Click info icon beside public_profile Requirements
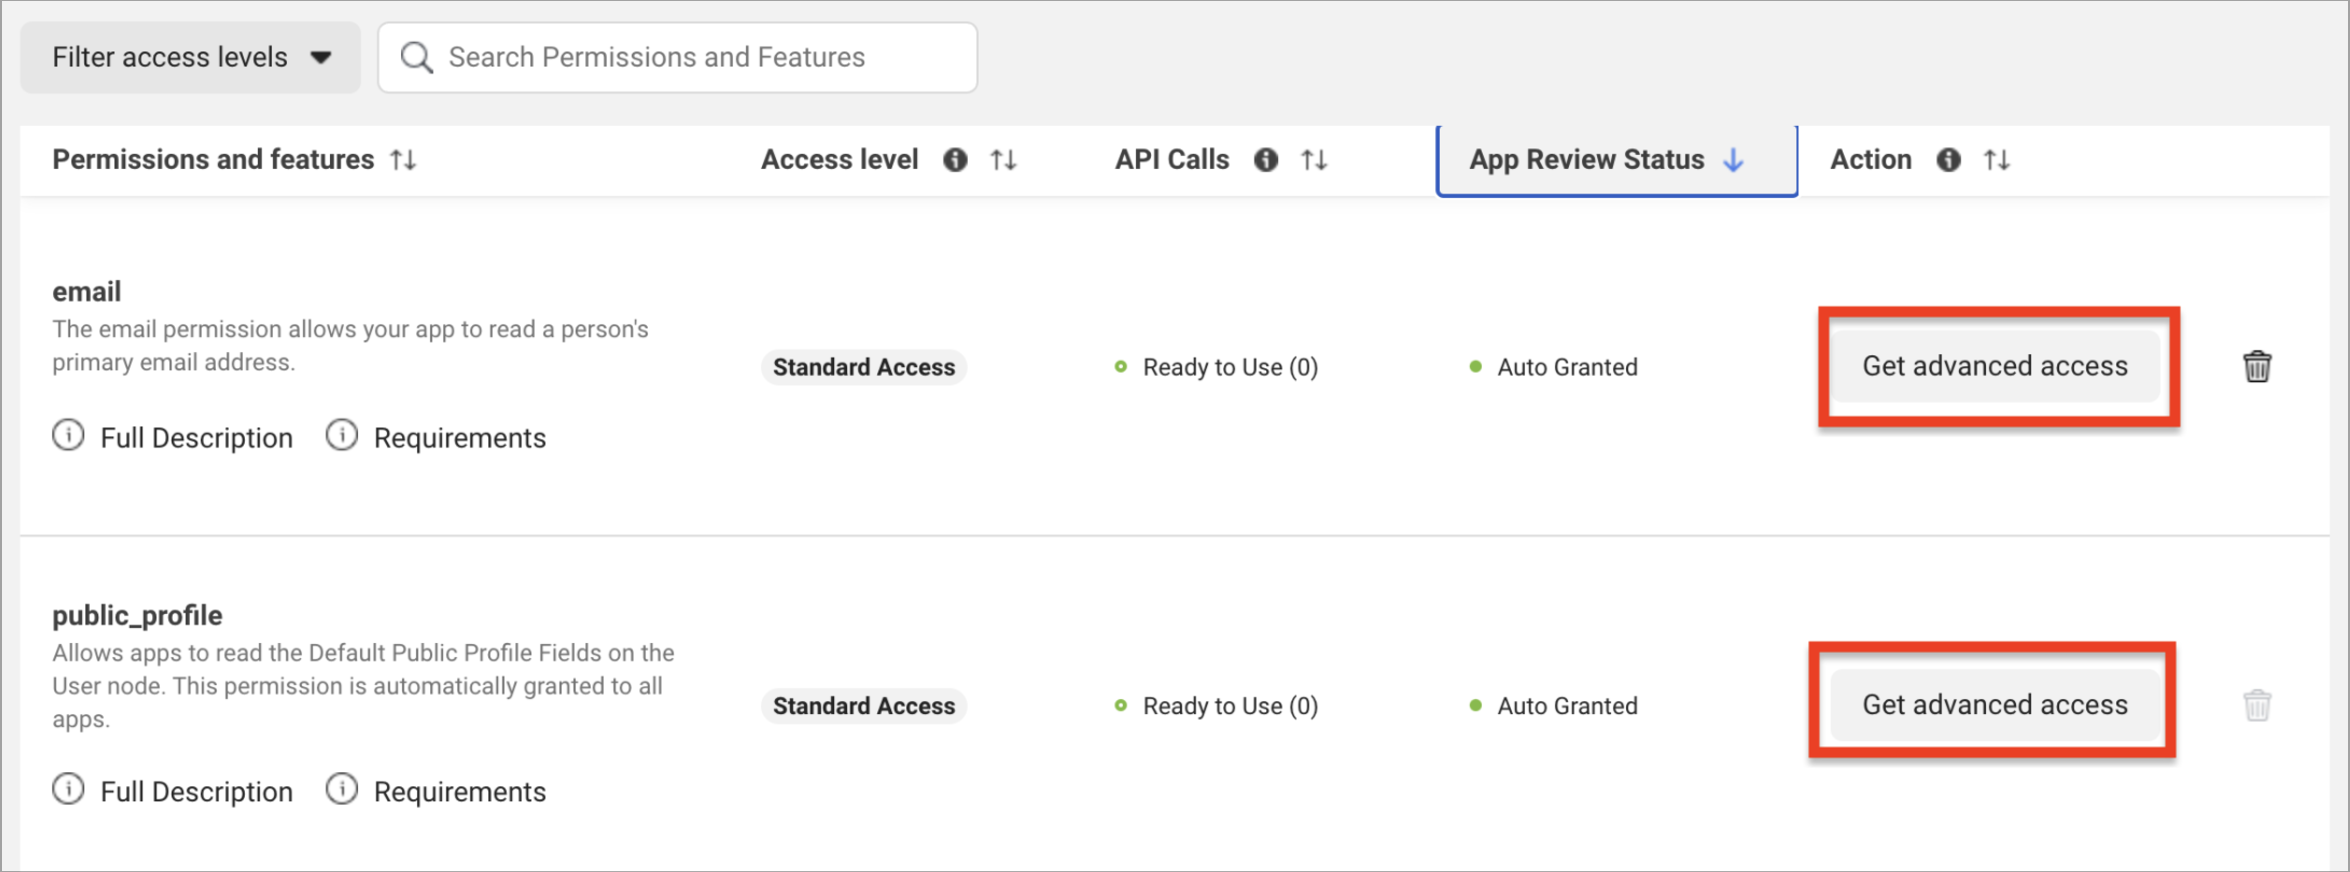The height and width of the screenshot is (872, 2350). coord(342,789)
